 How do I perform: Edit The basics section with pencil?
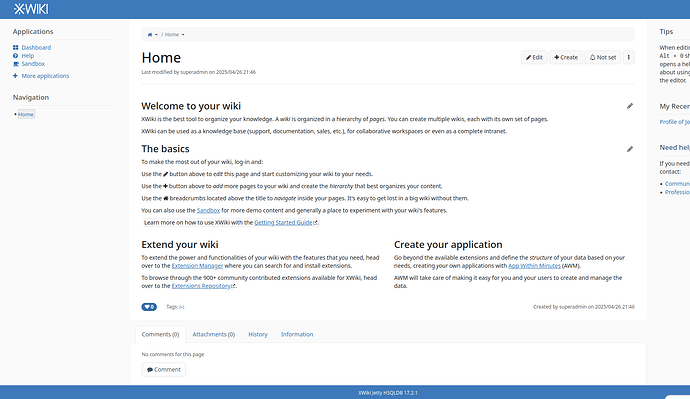pos(630,149)
